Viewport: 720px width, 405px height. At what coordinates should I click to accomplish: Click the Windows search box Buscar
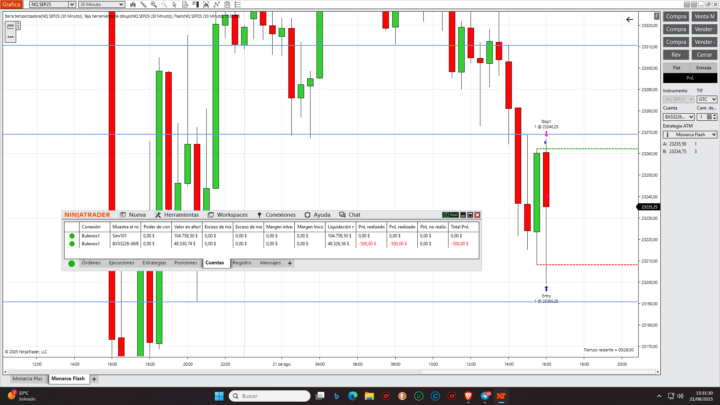(x=270, y=396)
